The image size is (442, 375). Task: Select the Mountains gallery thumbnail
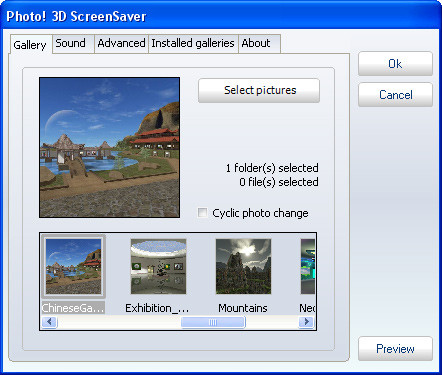243,266
